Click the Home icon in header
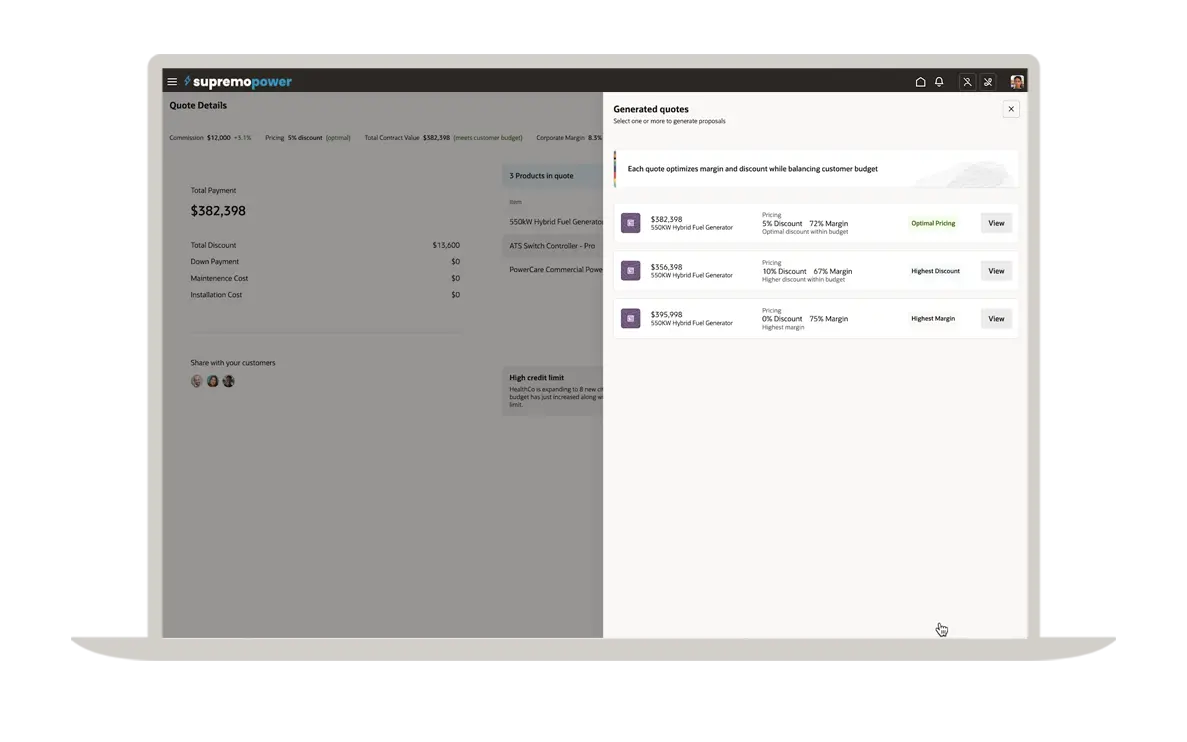Image resolution: width=1187 pixels, height=742 pixels. click(920, 82)
